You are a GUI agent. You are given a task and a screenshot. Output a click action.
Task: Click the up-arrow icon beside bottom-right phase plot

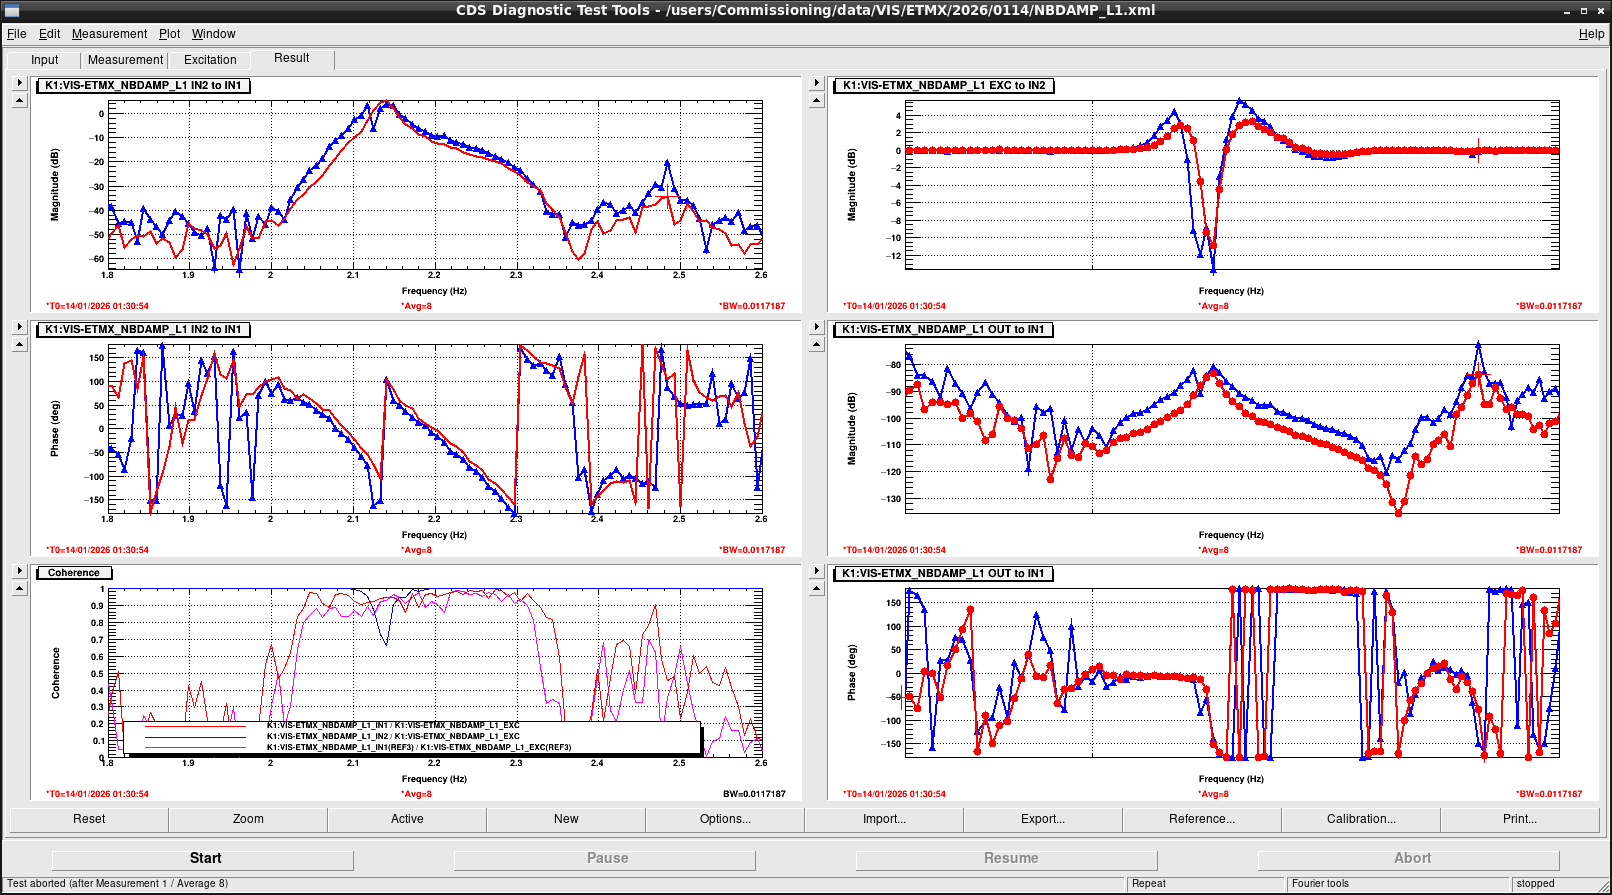tap(816, 588)
